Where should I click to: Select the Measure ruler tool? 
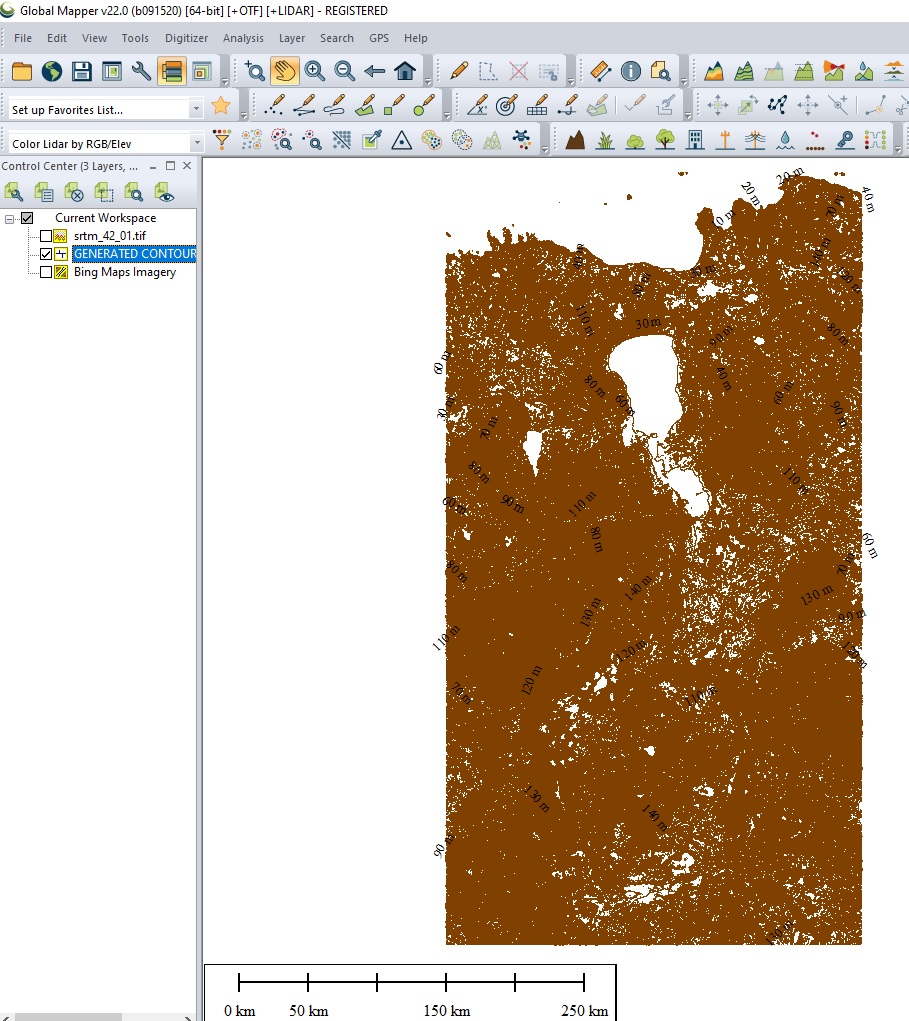(x=600, y=71)
